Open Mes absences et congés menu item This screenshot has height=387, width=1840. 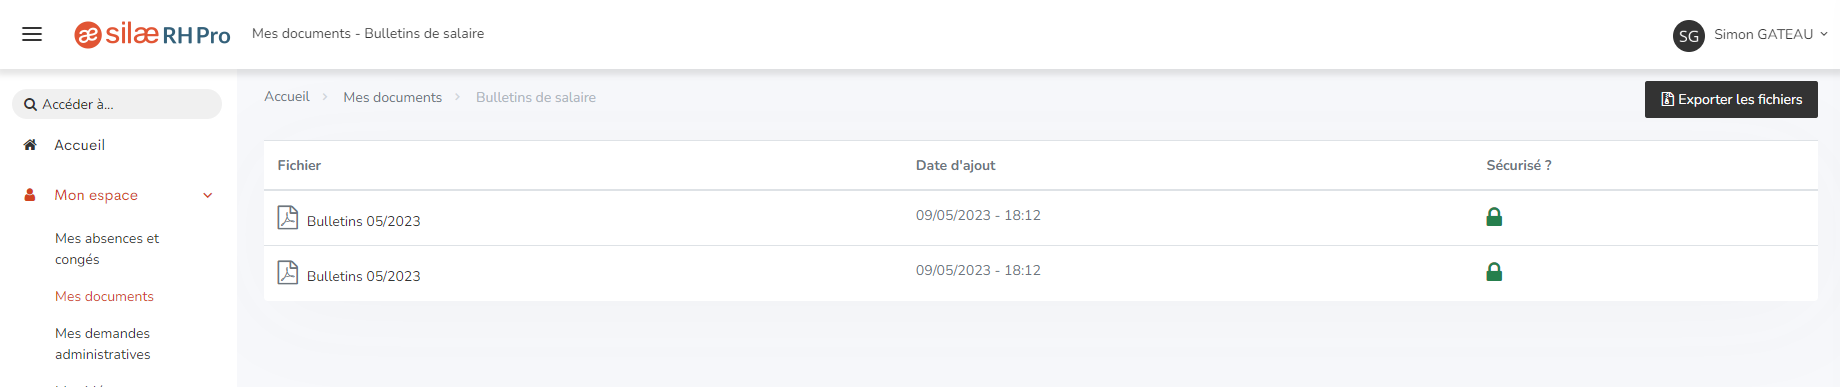107,248
